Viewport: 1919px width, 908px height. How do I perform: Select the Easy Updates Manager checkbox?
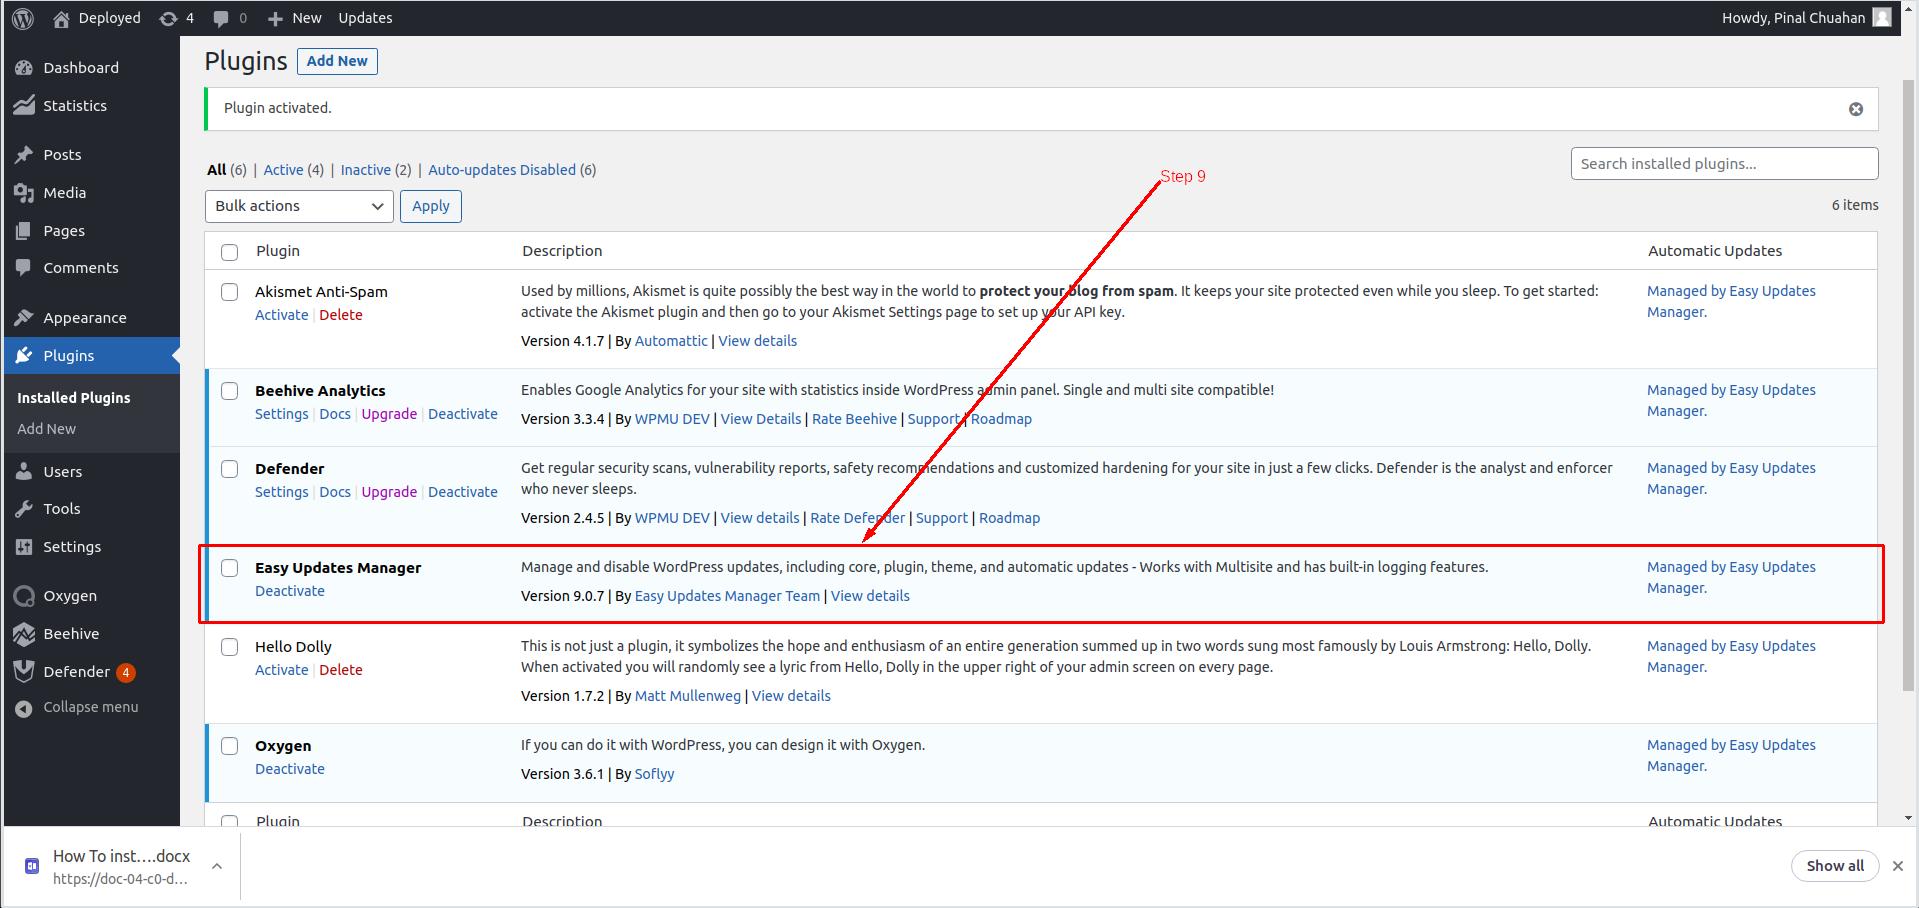[230, 568]
